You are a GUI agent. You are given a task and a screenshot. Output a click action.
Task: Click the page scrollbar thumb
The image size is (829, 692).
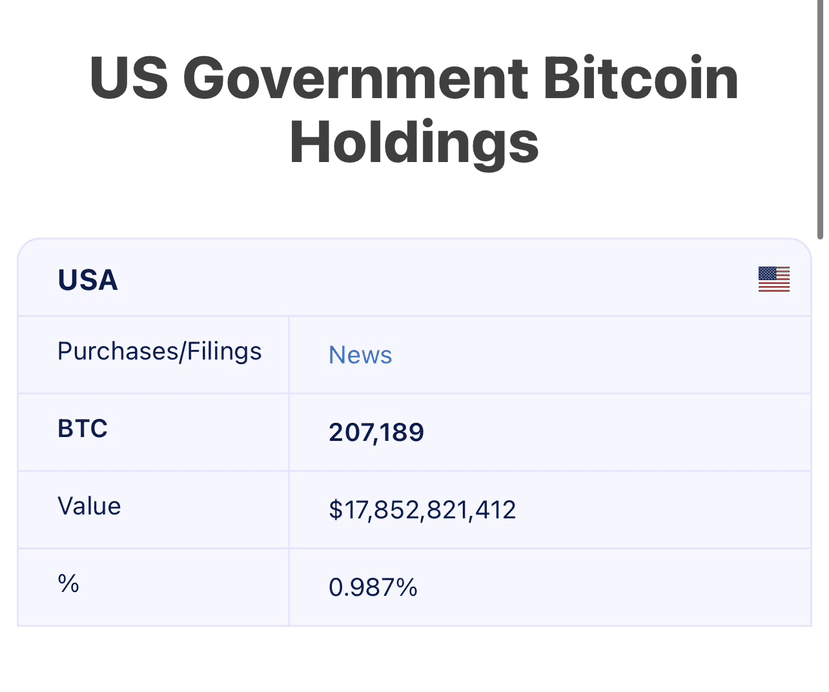821,120
